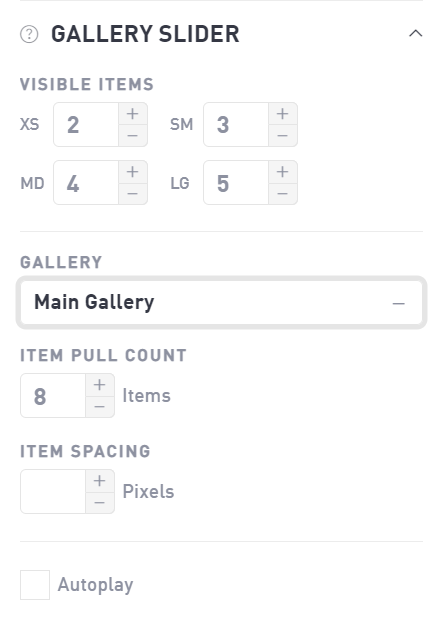Viewport: 448px width, 619px height.
Task: Increase XS visible items count
Action: 133,114
